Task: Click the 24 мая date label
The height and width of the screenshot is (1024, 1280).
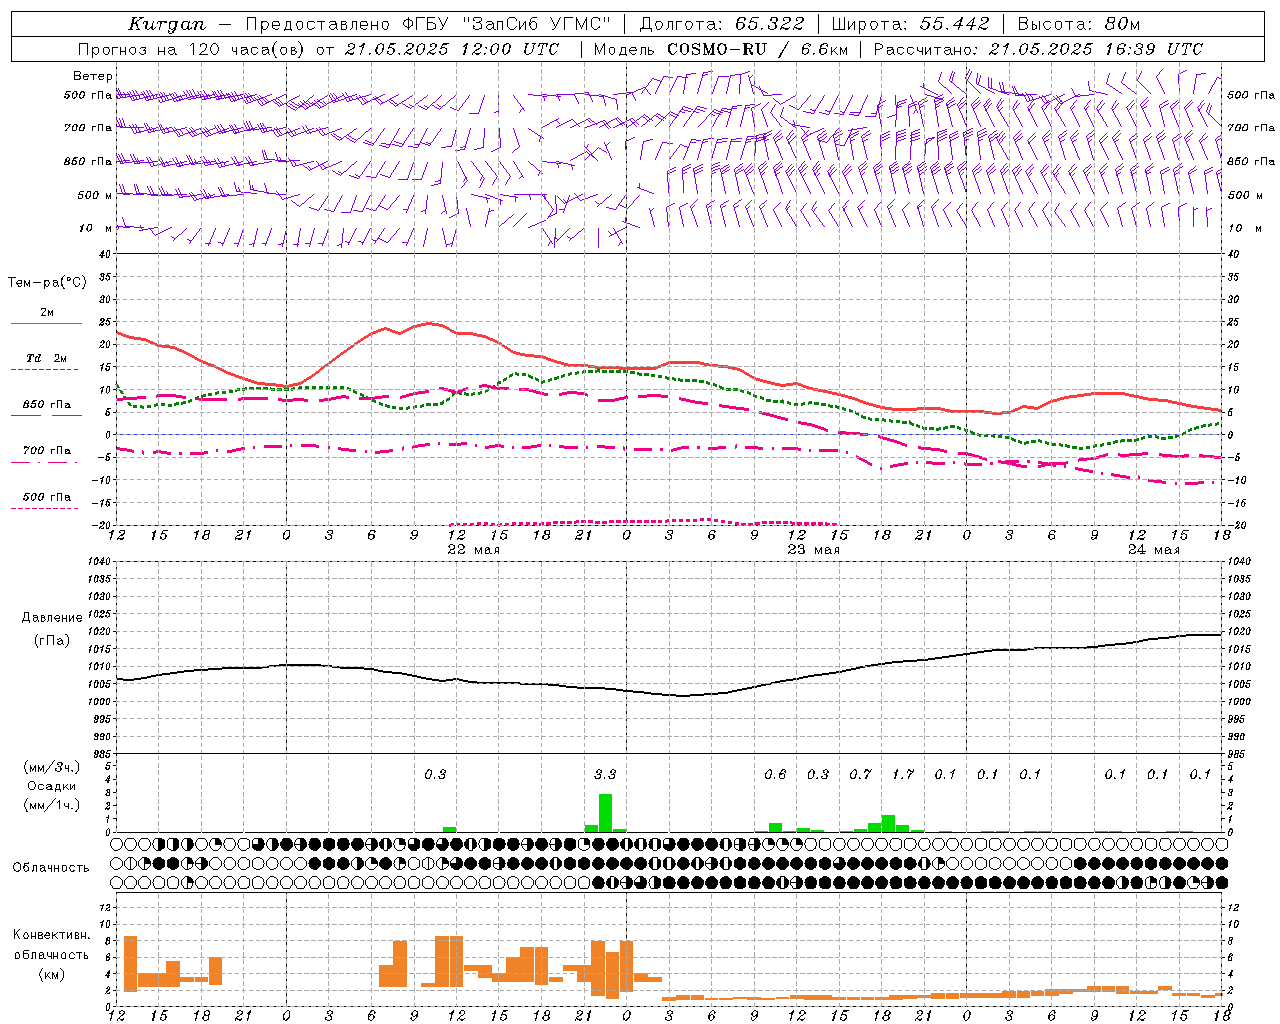Action: tap(1154, 550)
